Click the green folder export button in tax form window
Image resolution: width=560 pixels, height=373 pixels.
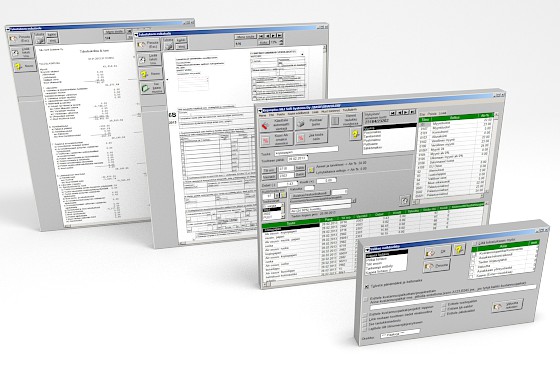pyautogui.click(x=152, y=88)
